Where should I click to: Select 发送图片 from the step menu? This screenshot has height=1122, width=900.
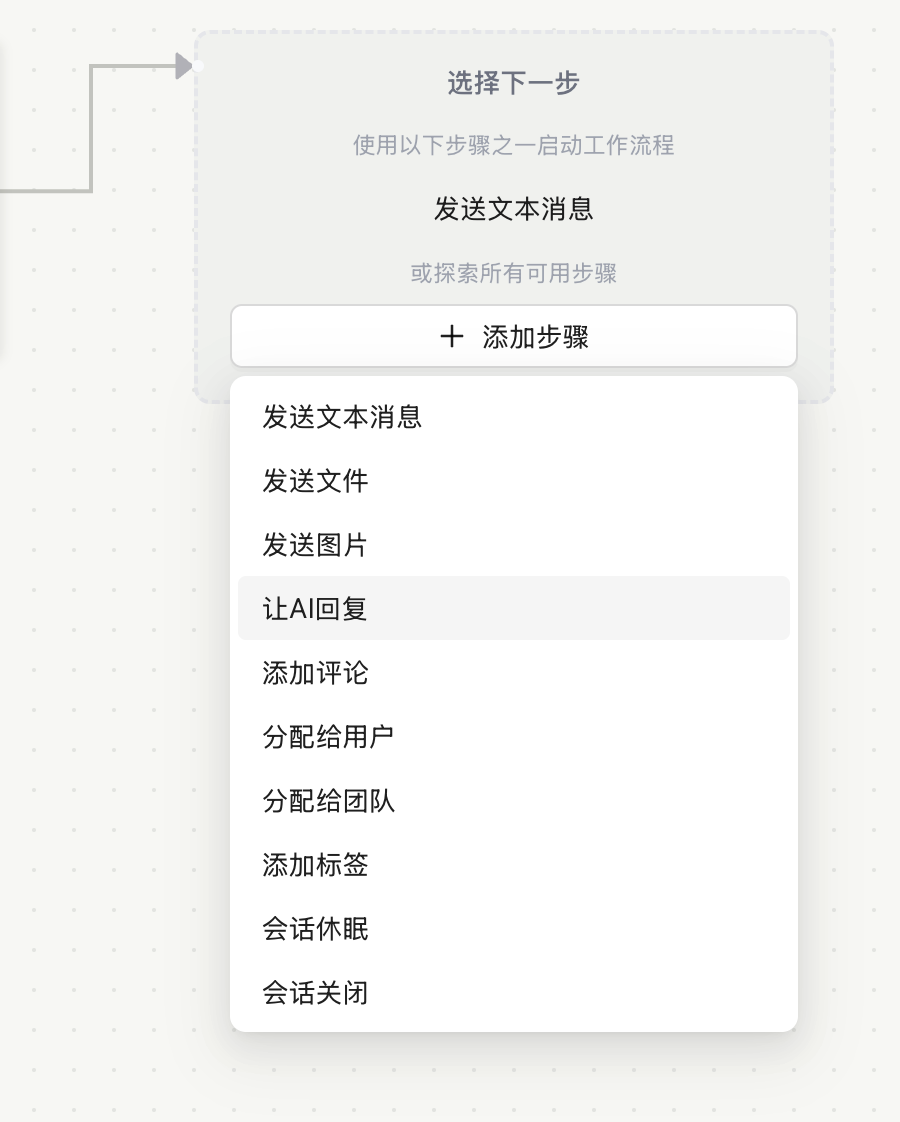click(315, 545)
